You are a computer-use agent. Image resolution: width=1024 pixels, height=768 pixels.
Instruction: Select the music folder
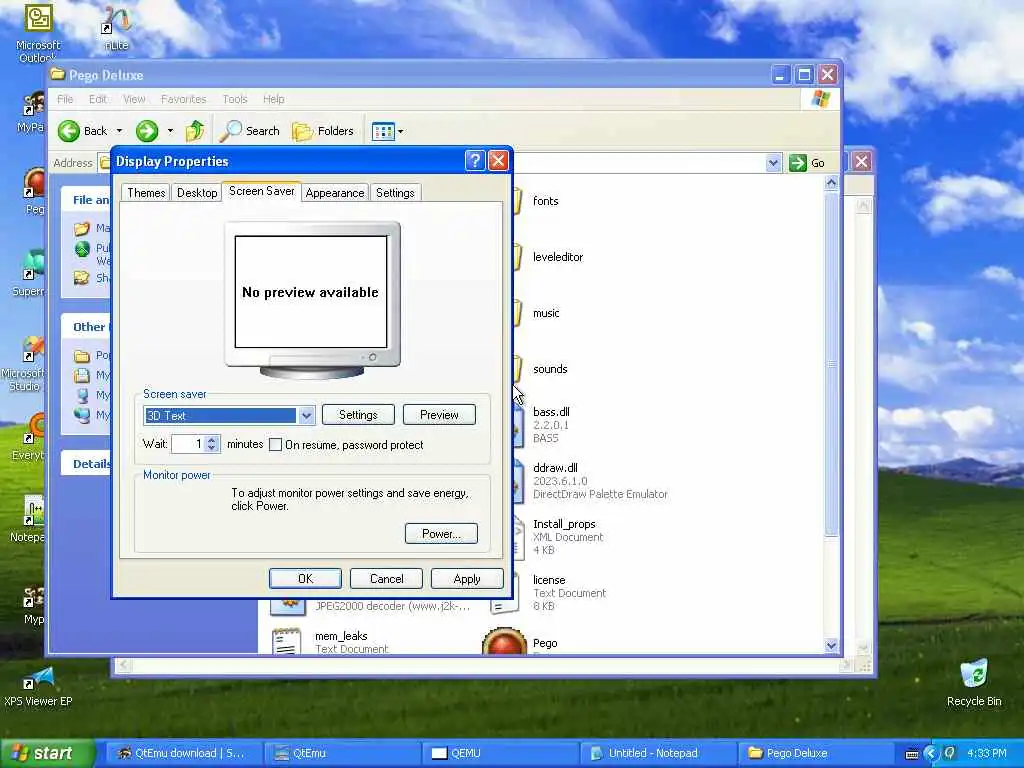546,313
